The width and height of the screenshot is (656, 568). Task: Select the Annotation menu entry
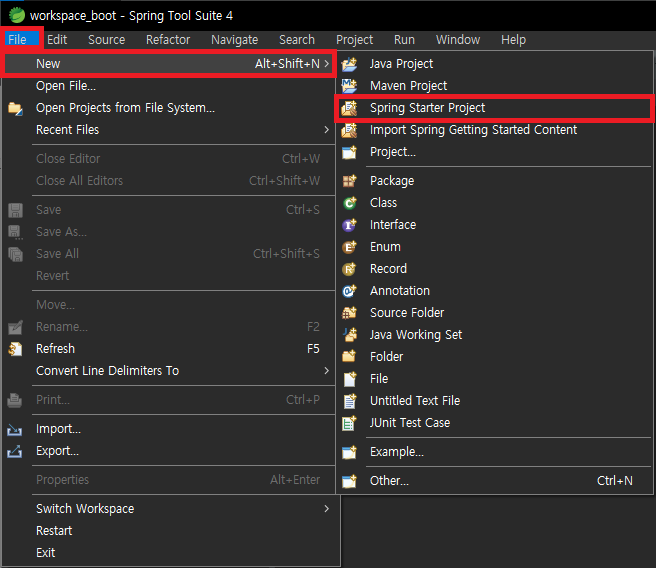click(494, 291)
